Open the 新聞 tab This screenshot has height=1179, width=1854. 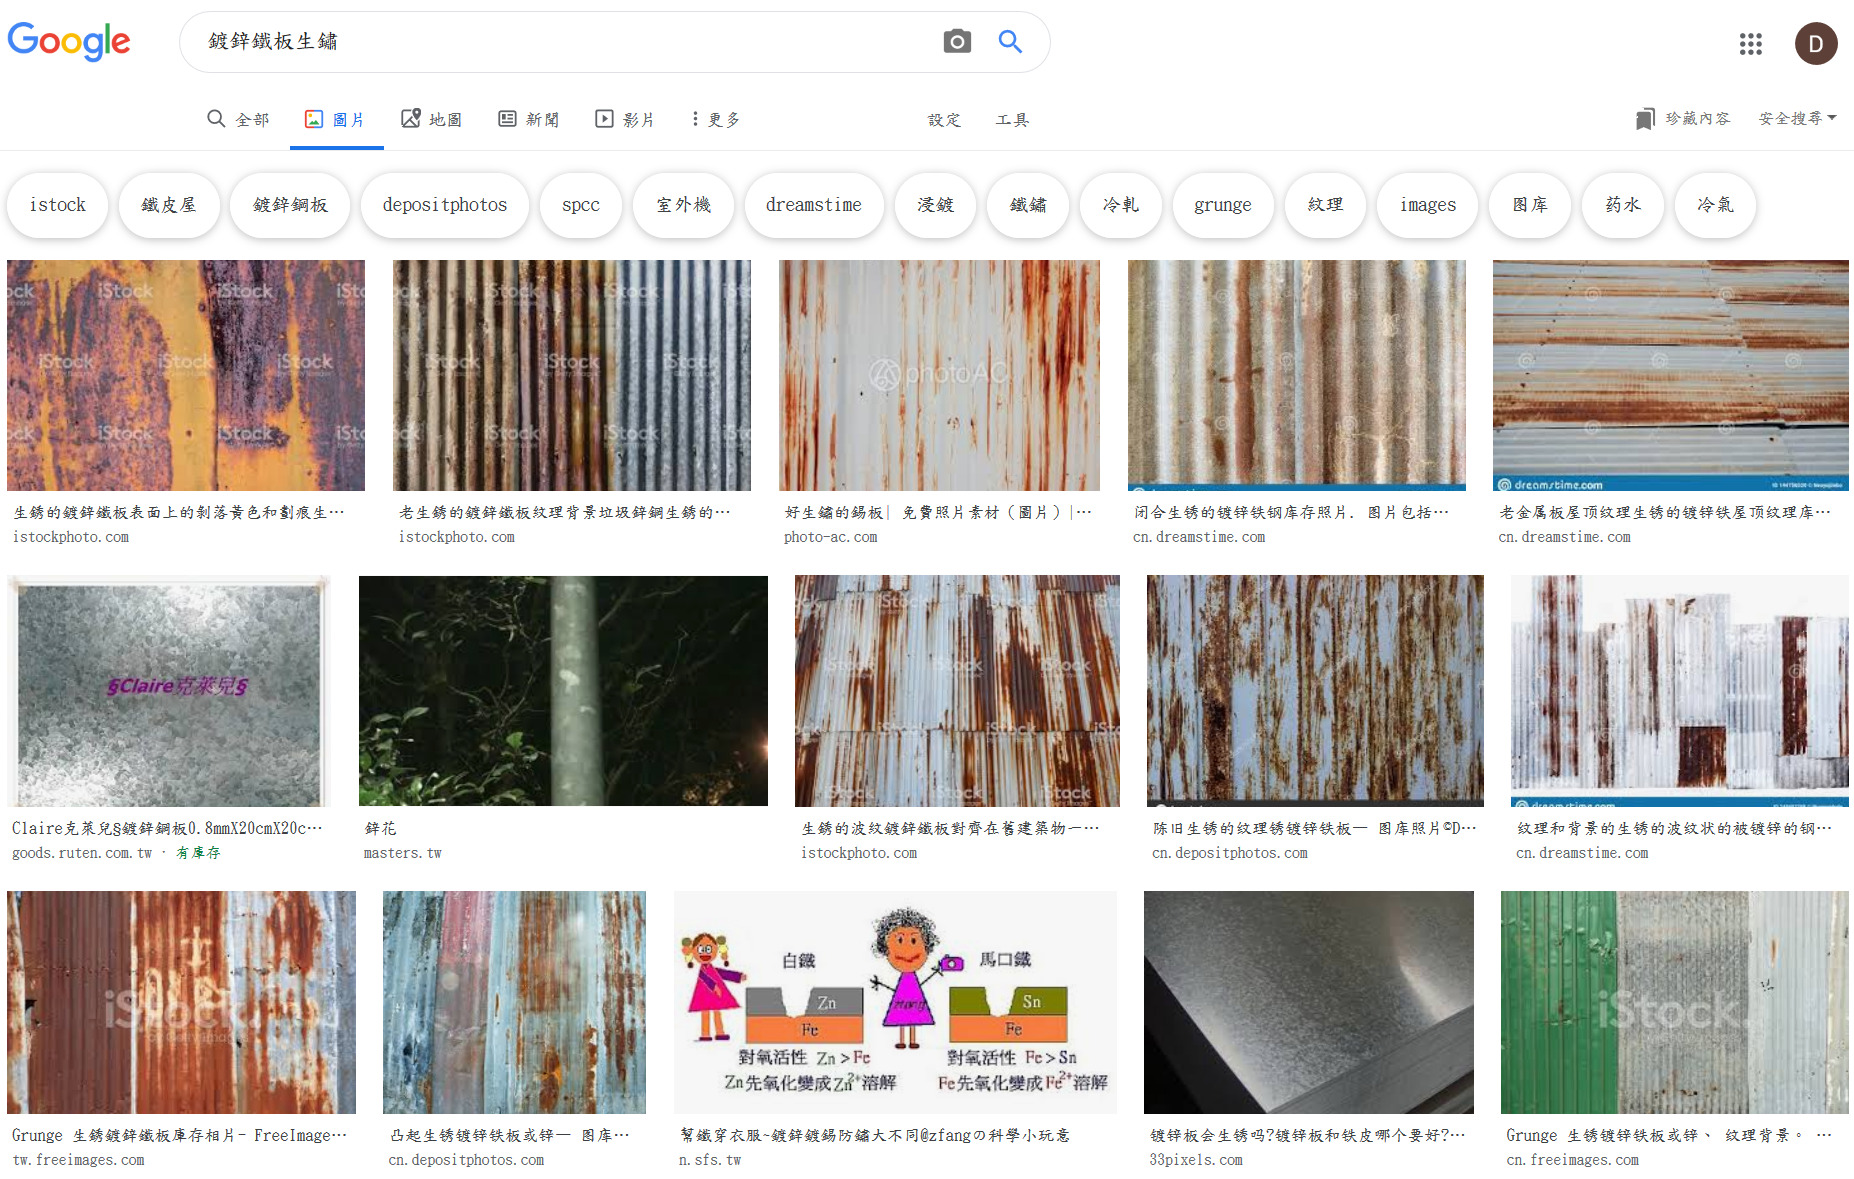pyautogui.click(x=529, y=119)
